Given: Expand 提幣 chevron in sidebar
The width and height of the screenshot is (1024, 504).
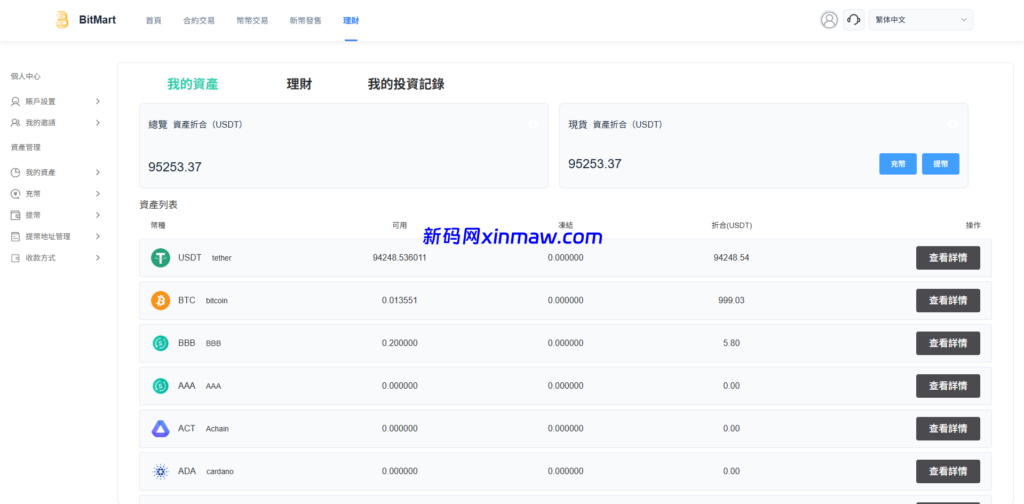Looking at the screenshot, I should click(x=97, y=215).
